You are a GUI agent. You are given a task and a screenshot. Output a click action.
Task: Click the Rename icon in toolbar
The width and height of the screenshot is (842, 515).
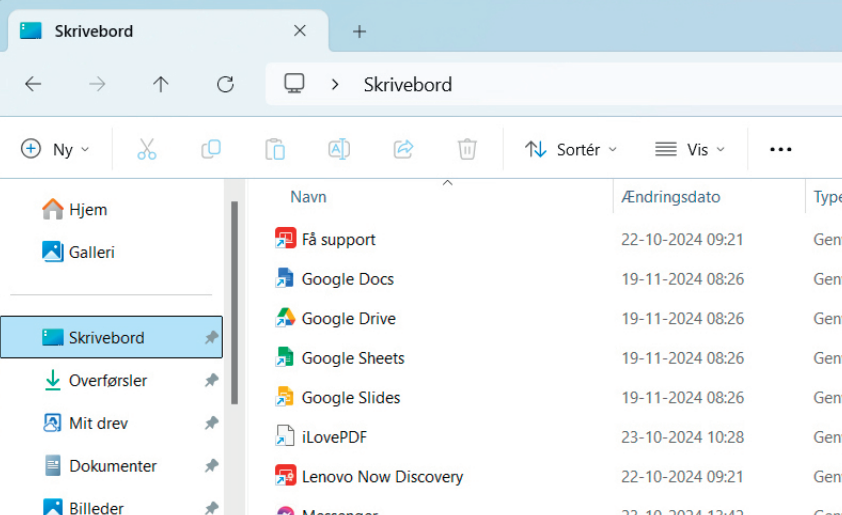click(x=339, y=149)
